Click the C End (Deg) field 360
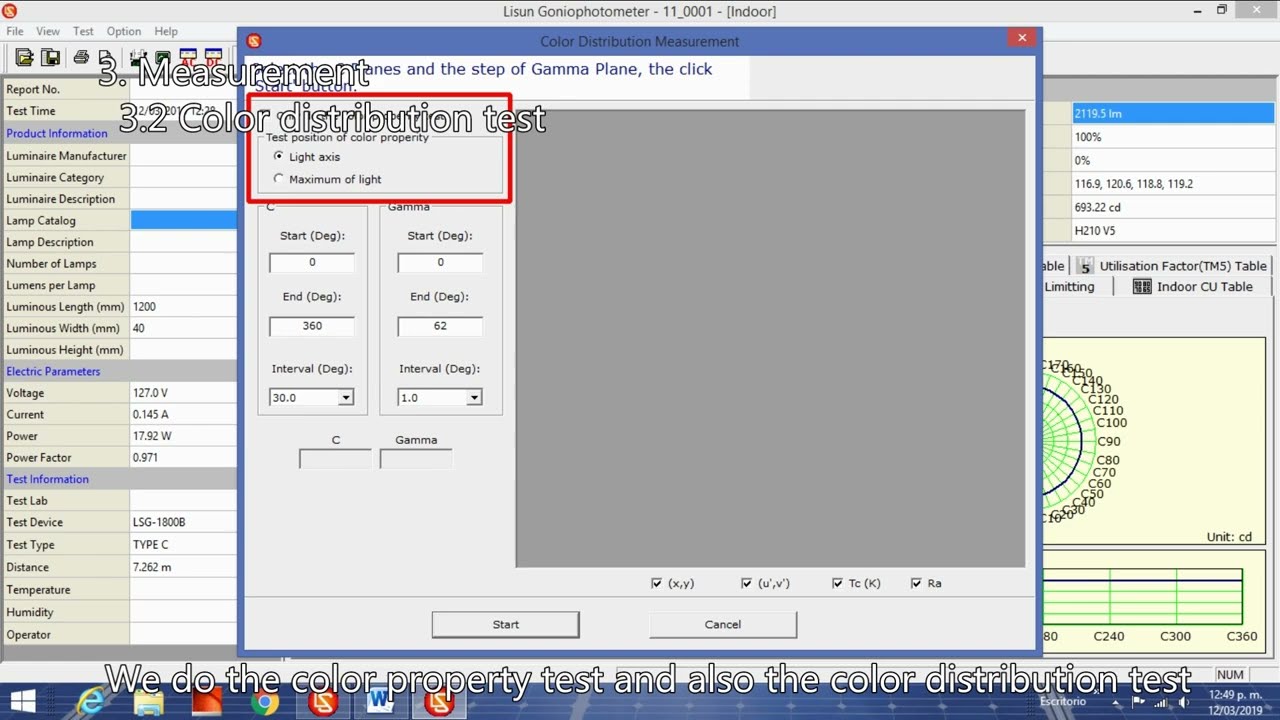Screen dimensions: 1280x720 pyautogui.click(x=311, y=326)
